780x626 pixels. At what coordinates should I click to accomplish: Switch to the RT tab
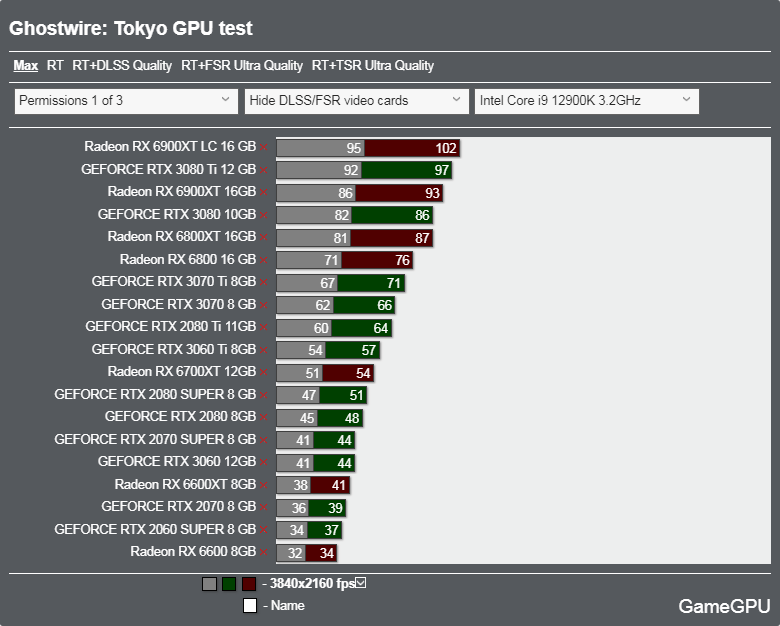(55, 66)
